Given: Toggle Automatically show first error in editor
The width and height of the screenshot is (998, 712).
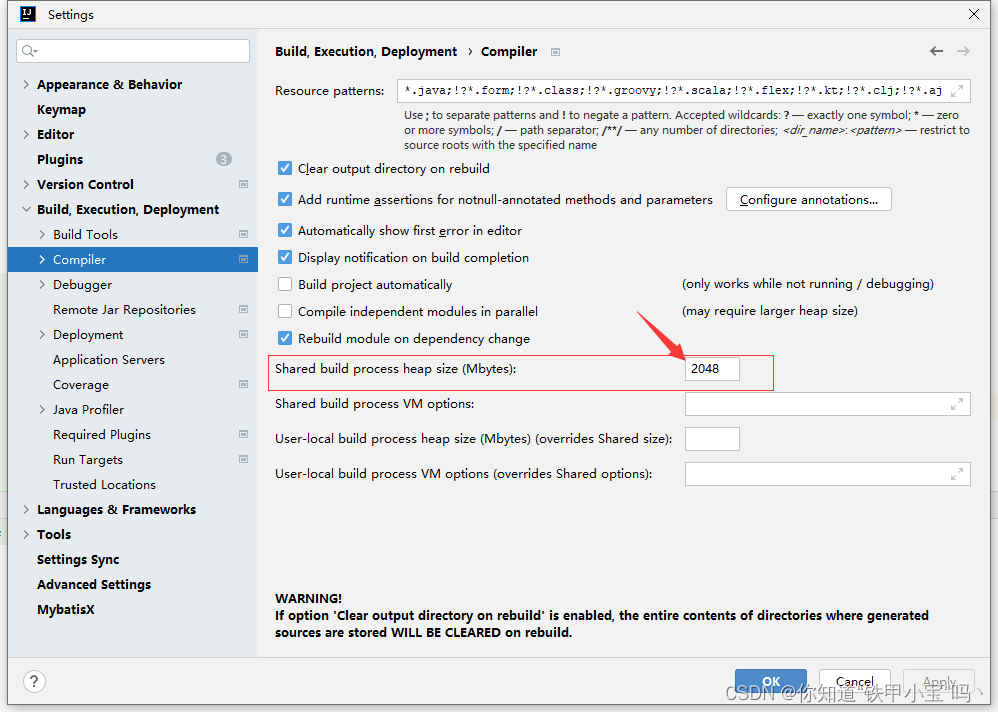Looking at the screenshot, I should (x=285, y=230).
